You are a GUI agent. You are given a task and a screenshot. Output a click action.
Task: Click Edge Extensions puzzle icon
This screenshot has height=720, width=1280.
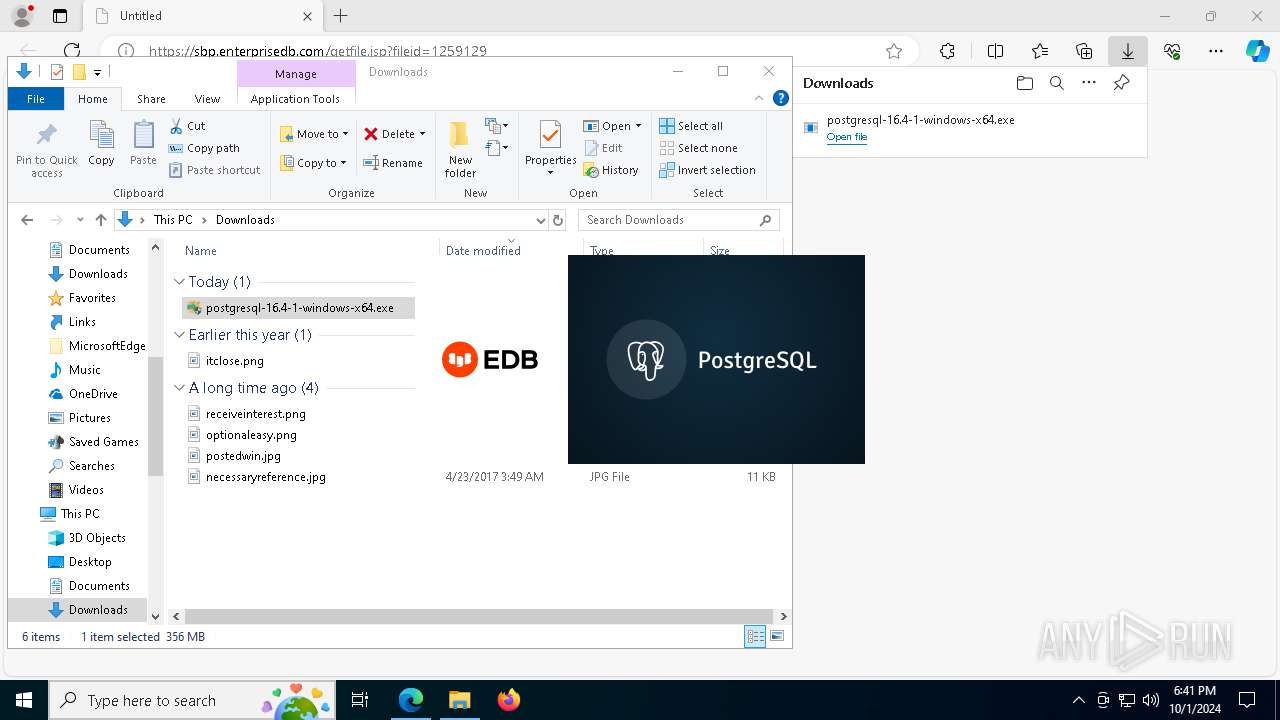pyautogui.click(x=947, y=51)
